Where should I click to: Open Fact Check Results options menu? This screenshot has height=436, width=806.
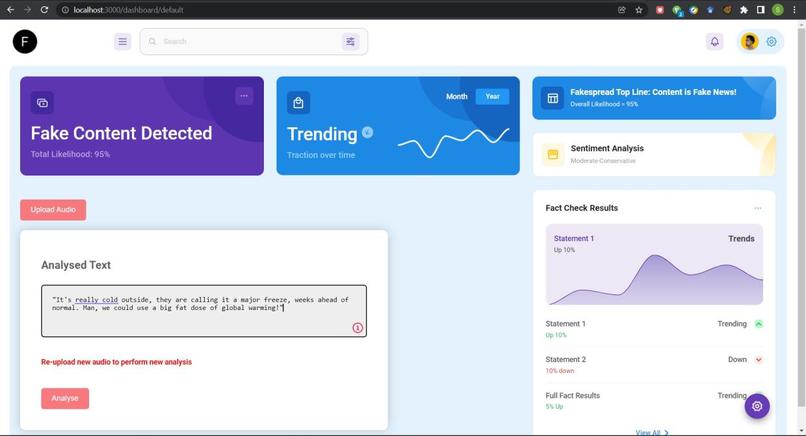pyautogui.click(x=758, y=208)
